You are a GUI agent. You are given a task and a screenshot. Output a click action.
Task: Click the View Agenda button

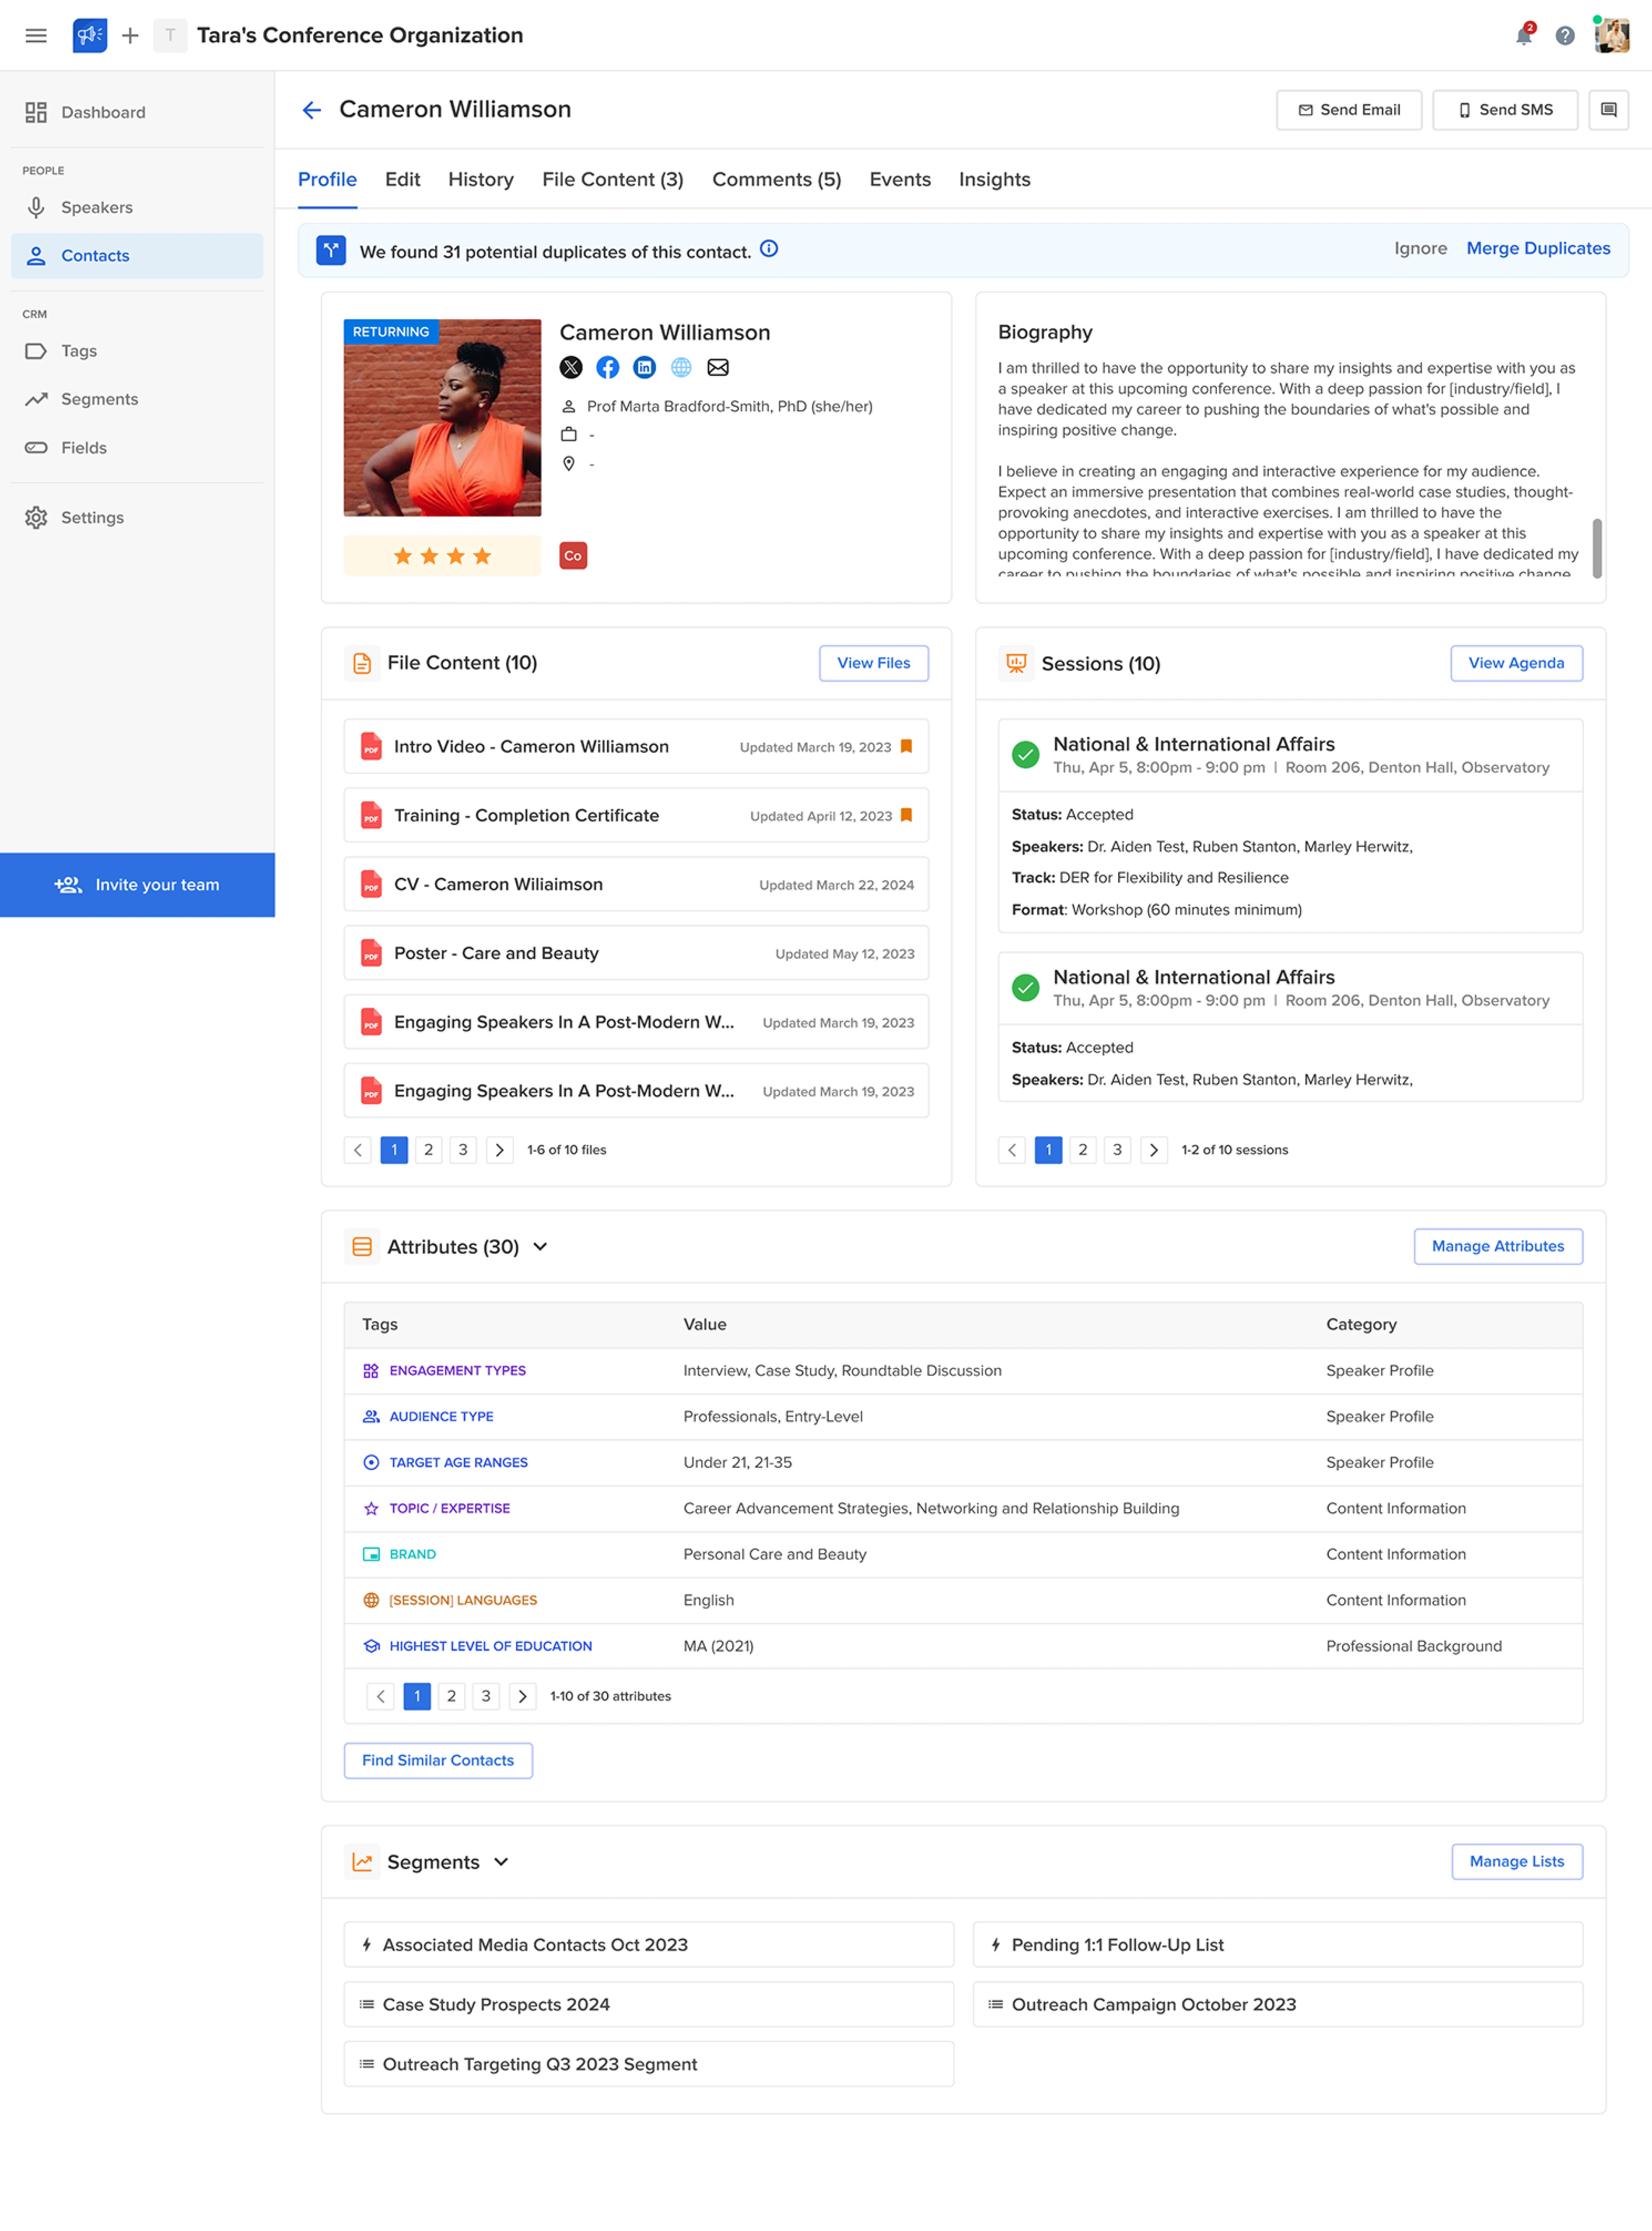click(x=1516, y=663)
